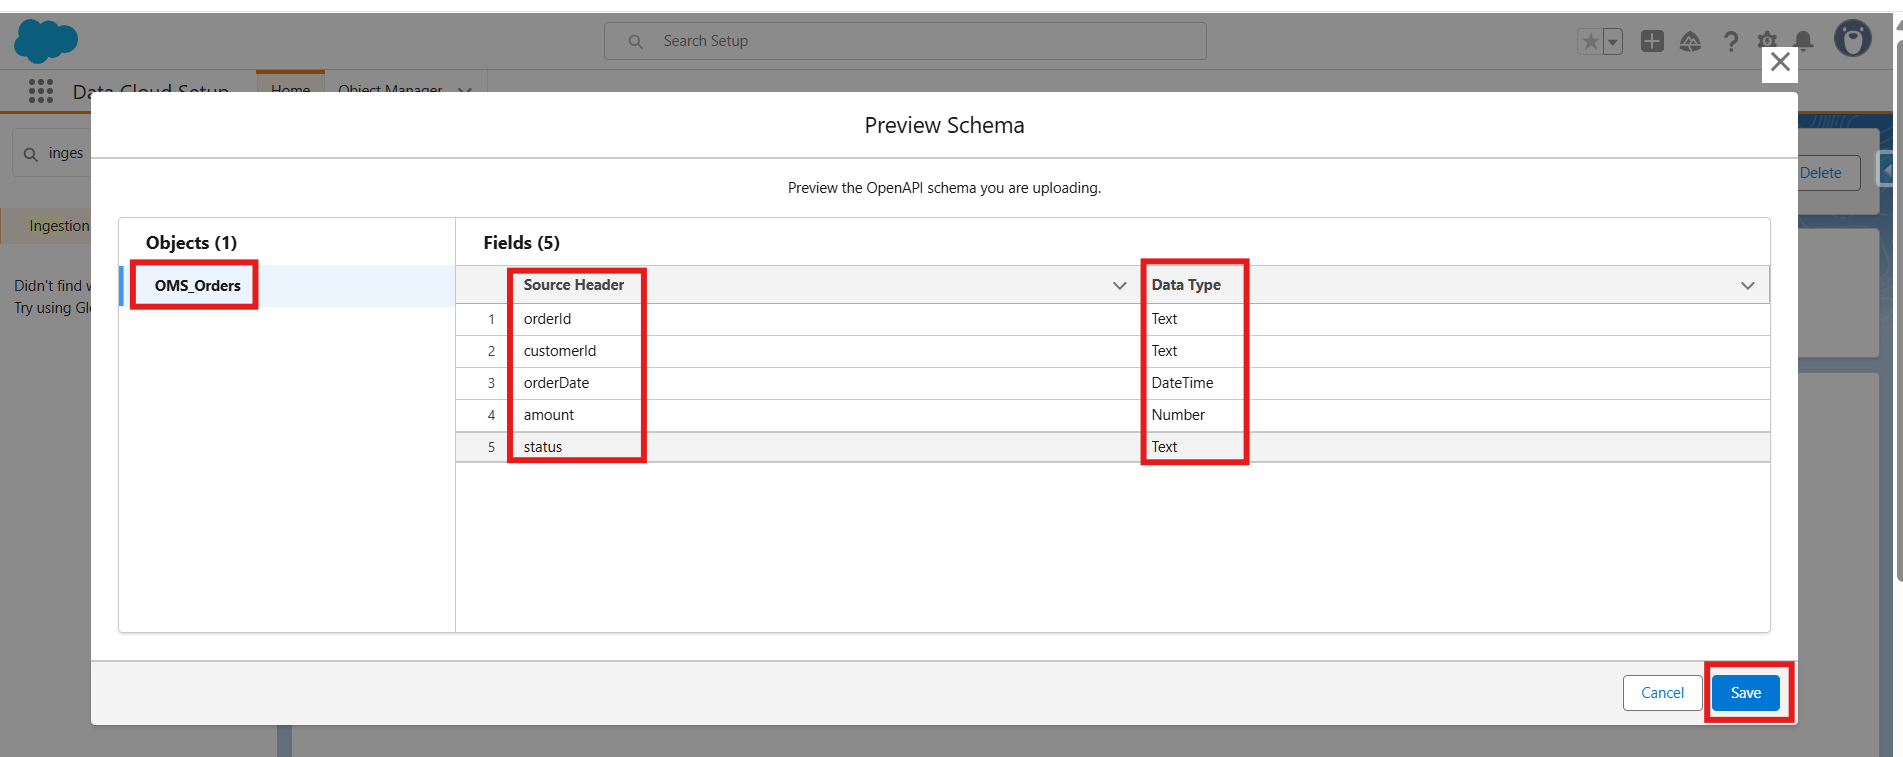Close the Preview Schema dialog with X
1903x757 pixels.
1780,63
